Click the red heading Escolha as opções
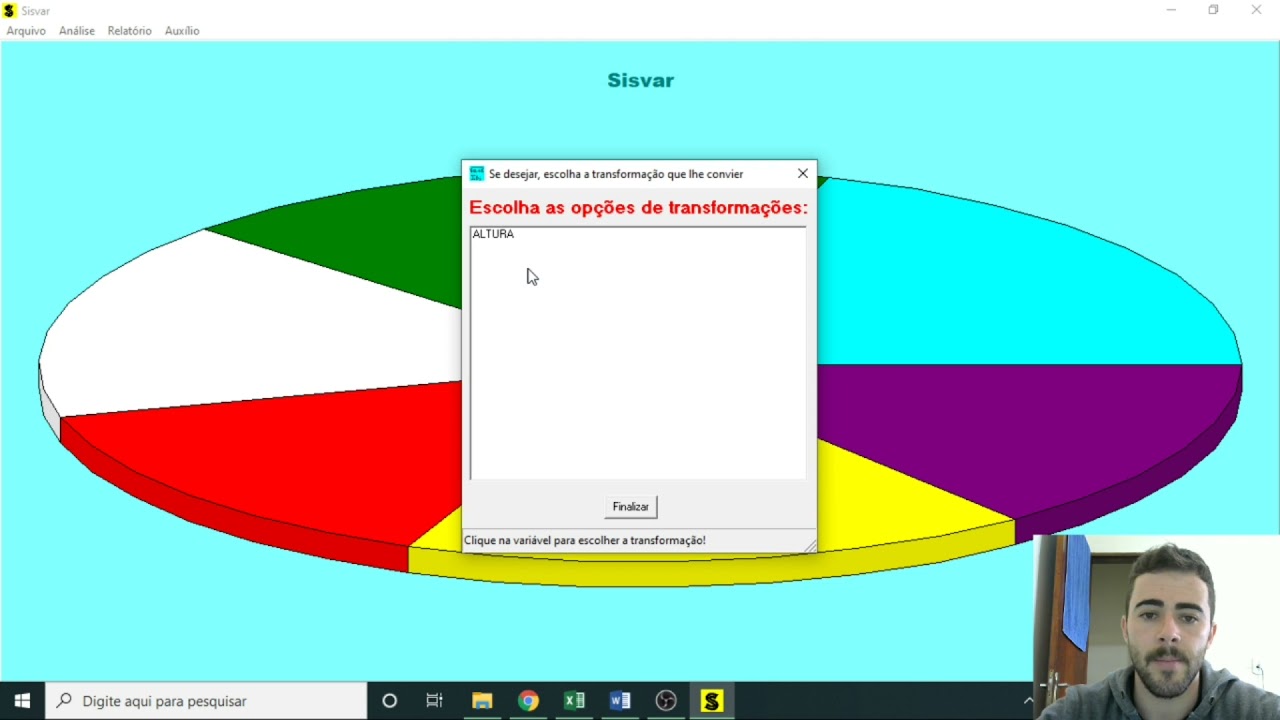The image size is (1280, 720). (x=638, y=208)
